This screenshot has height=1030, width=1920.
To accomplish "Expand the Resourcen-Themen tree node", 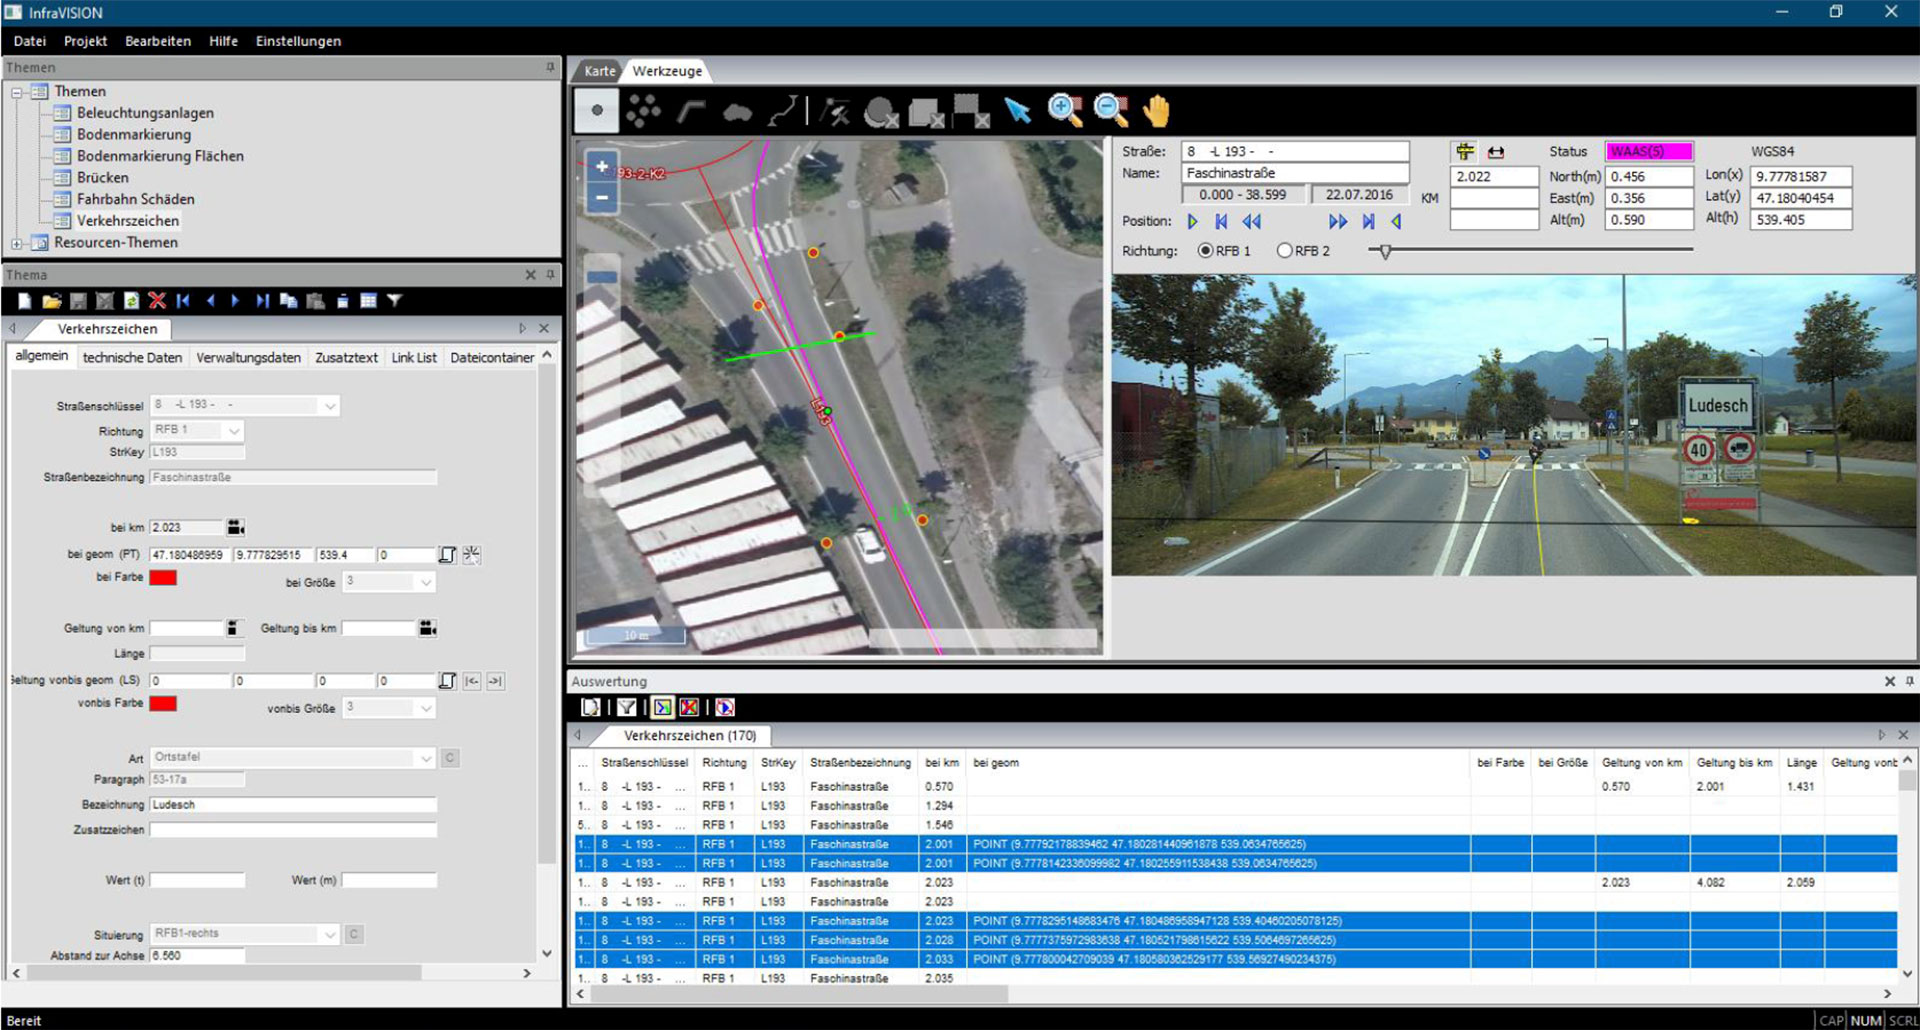I will (x=17, y=243).
